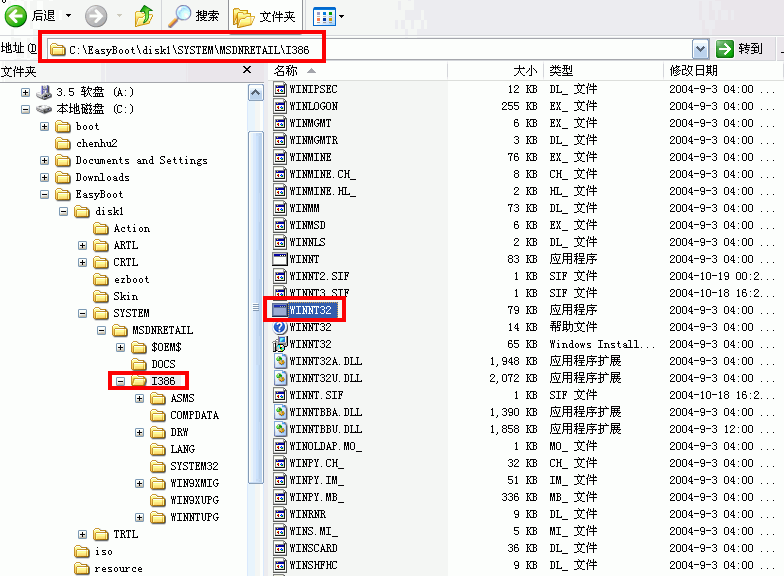Click the folder tree scrollbar up arrow
The image size is (784, 576).
(x=256, y=93)
